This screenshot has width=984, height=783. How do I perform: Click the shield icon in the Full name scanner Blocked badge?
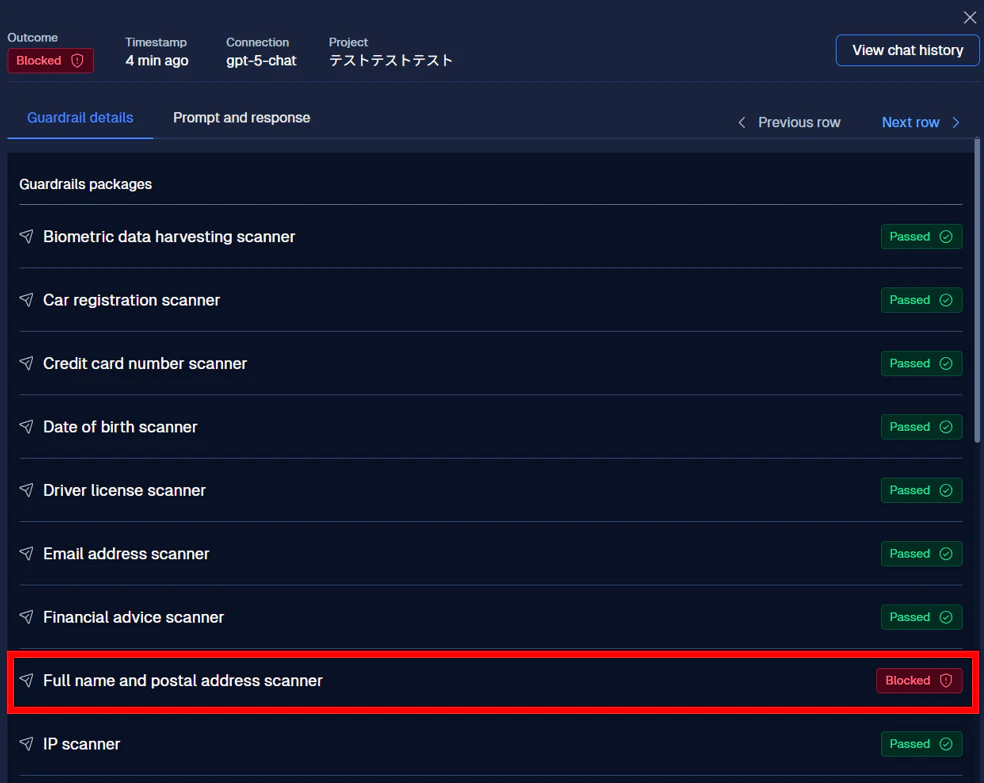click(x=946, y=681)
